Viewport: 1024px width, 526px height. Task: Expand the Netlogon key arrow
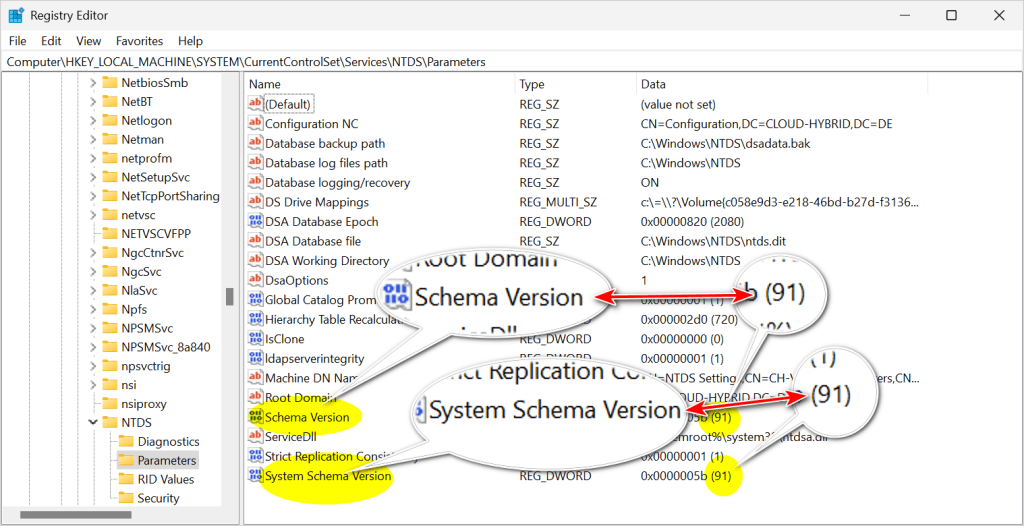point(93,121)
